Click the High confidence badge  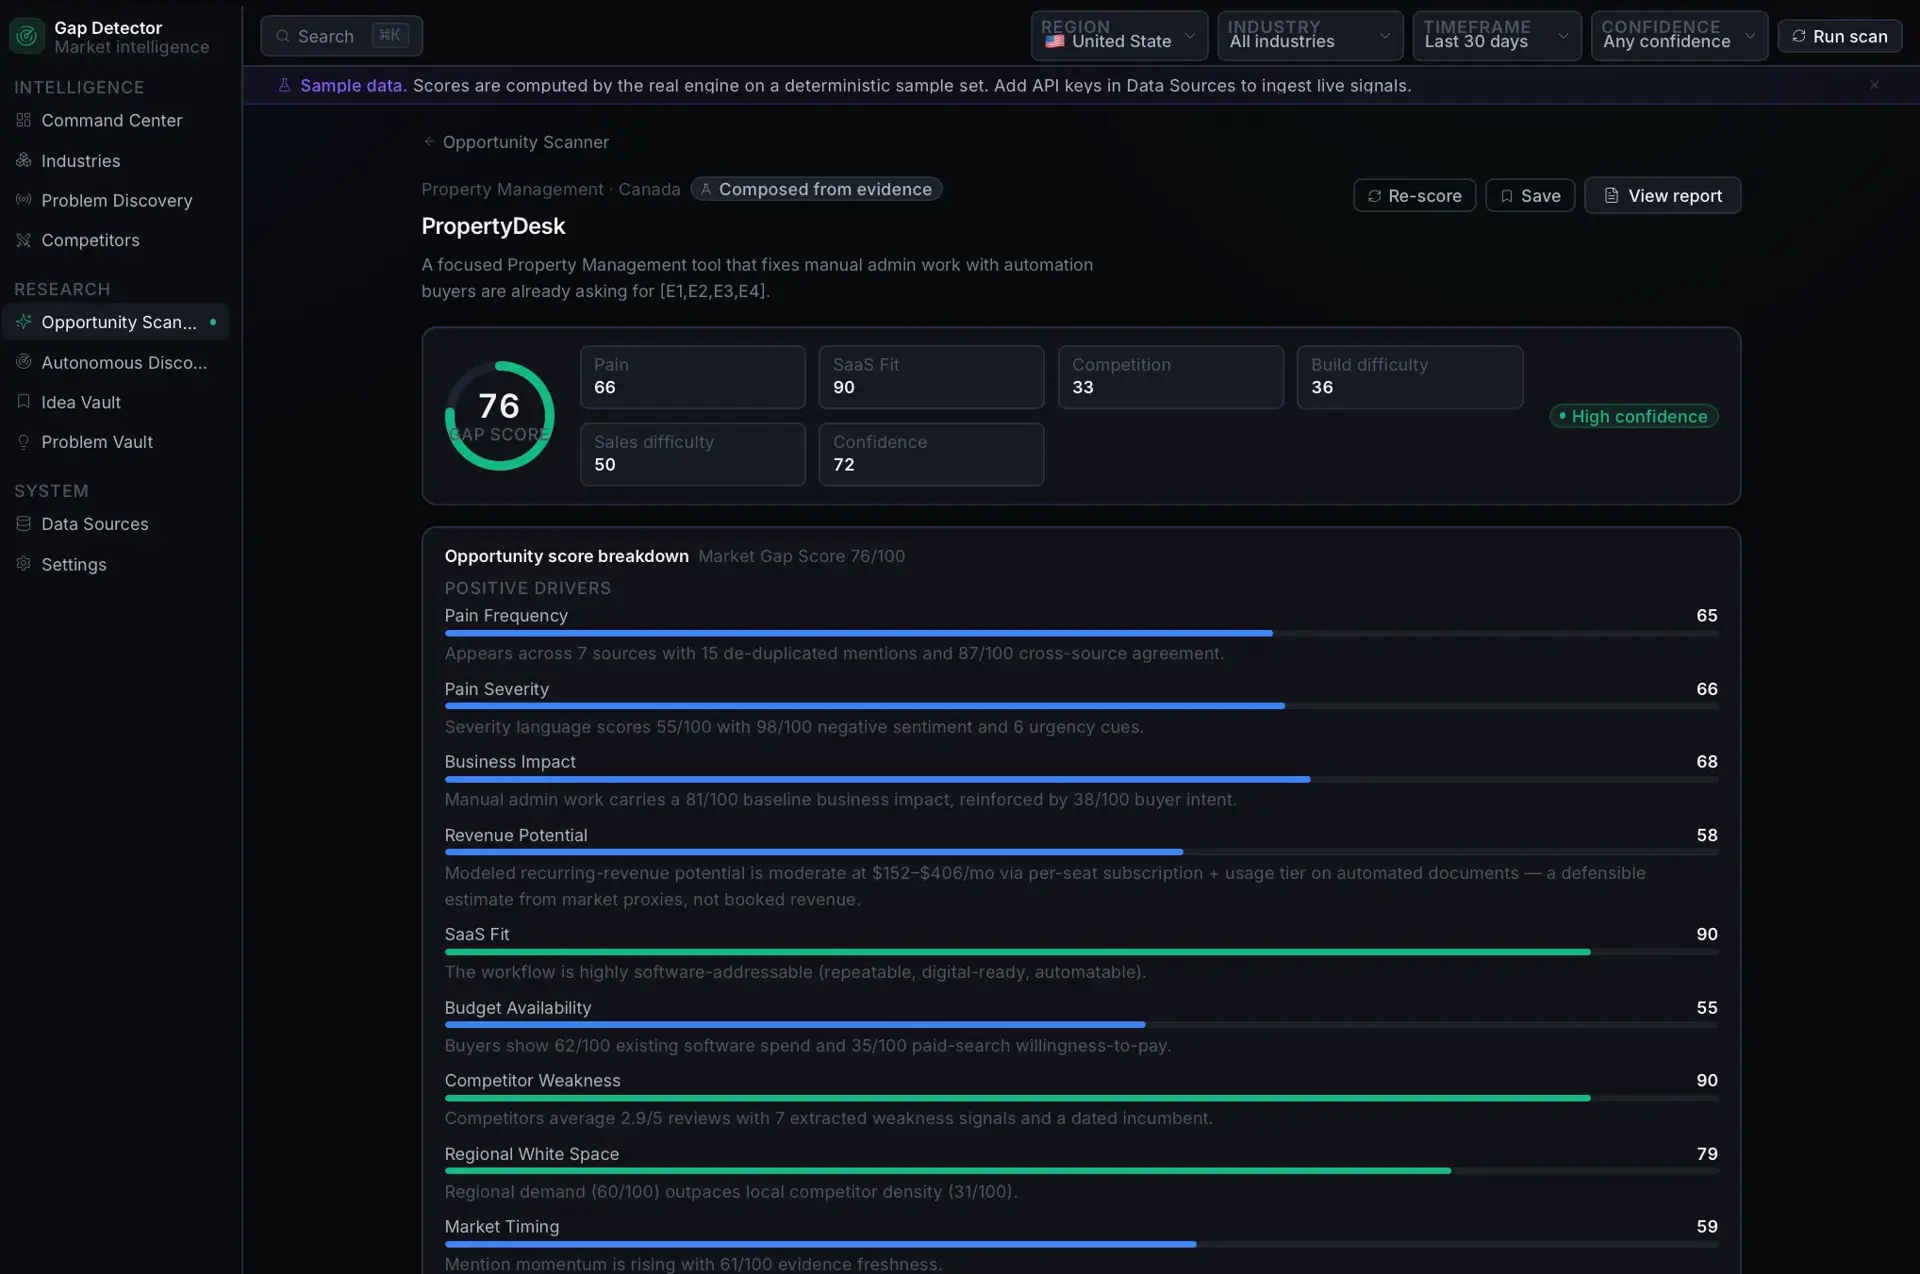click(x=1634, y=416)
